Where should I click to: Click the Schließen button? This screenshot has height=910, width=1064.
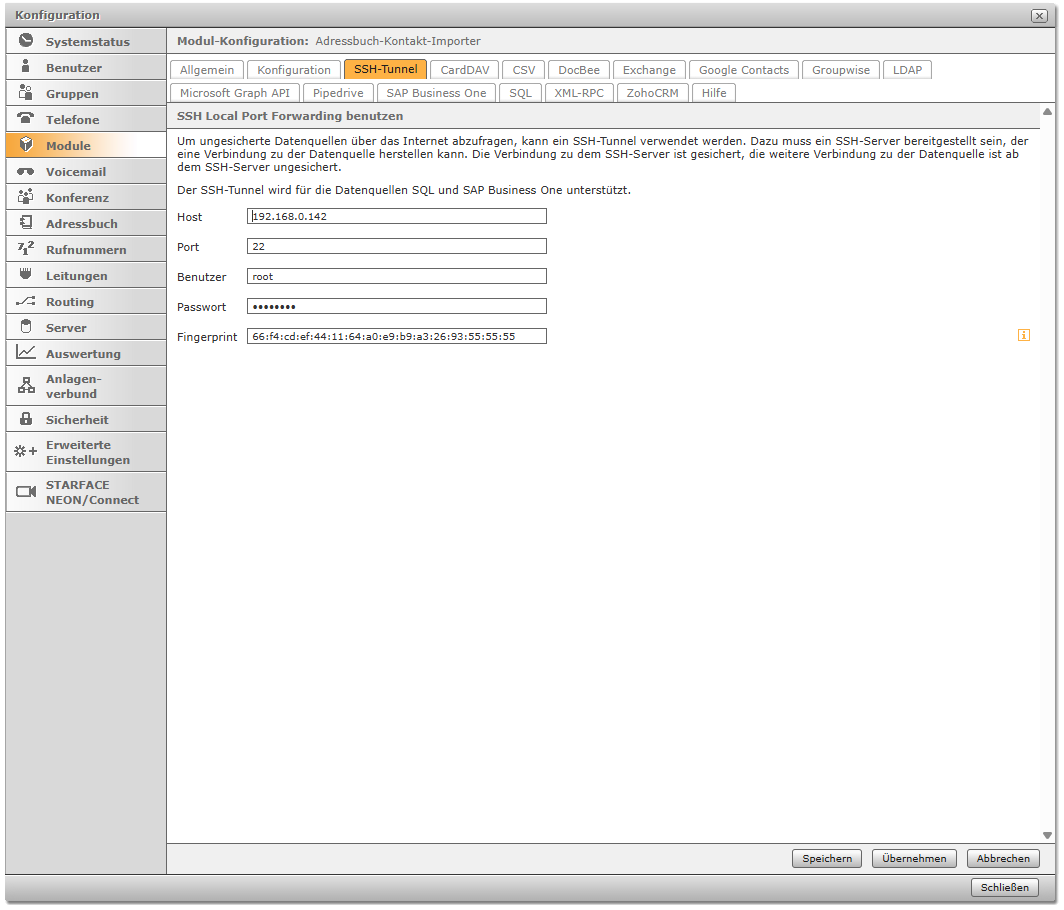[x=1004, y=888]
